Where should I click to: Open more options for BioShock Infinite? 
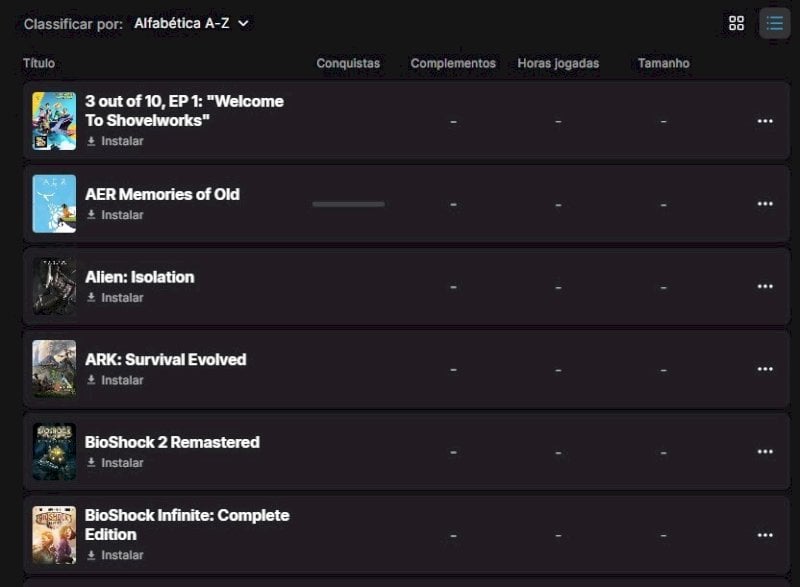[x=765, y=535]
